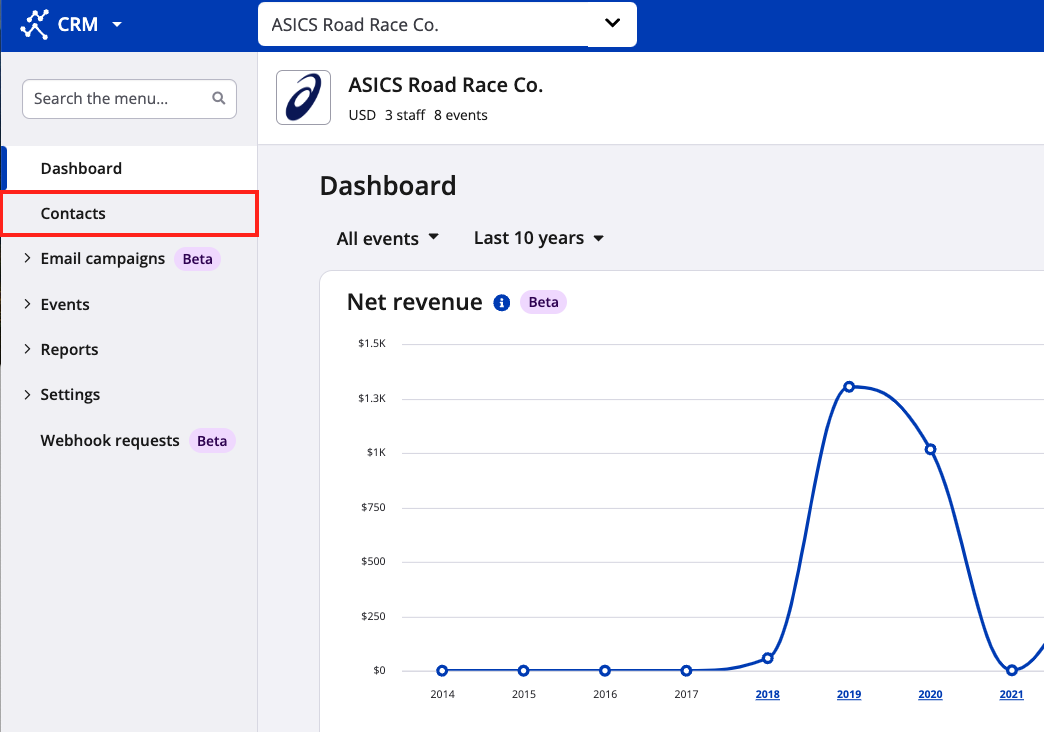This screenshot has width=1044, height=732.
Task: Click the 2019 peak data point
Action: click(849, 387)
